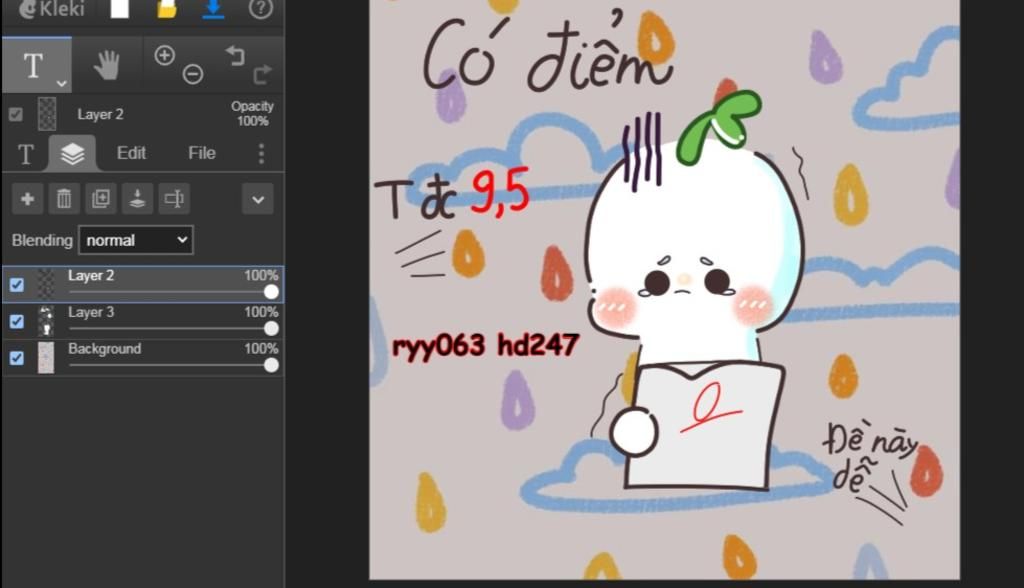Image resolution: width=1024 pixels, height=588 pixels.
Task: Delete the selected layer with trash icon
Action: click(64, 199)
